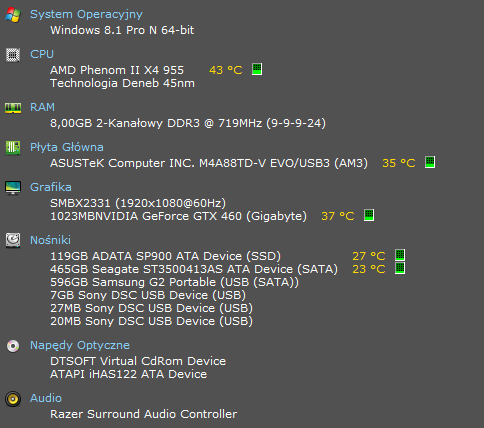Click the Seagate temperature indicator beside 23 °C
This screenshot has width=484, height=428.
[x=400, y=268]
